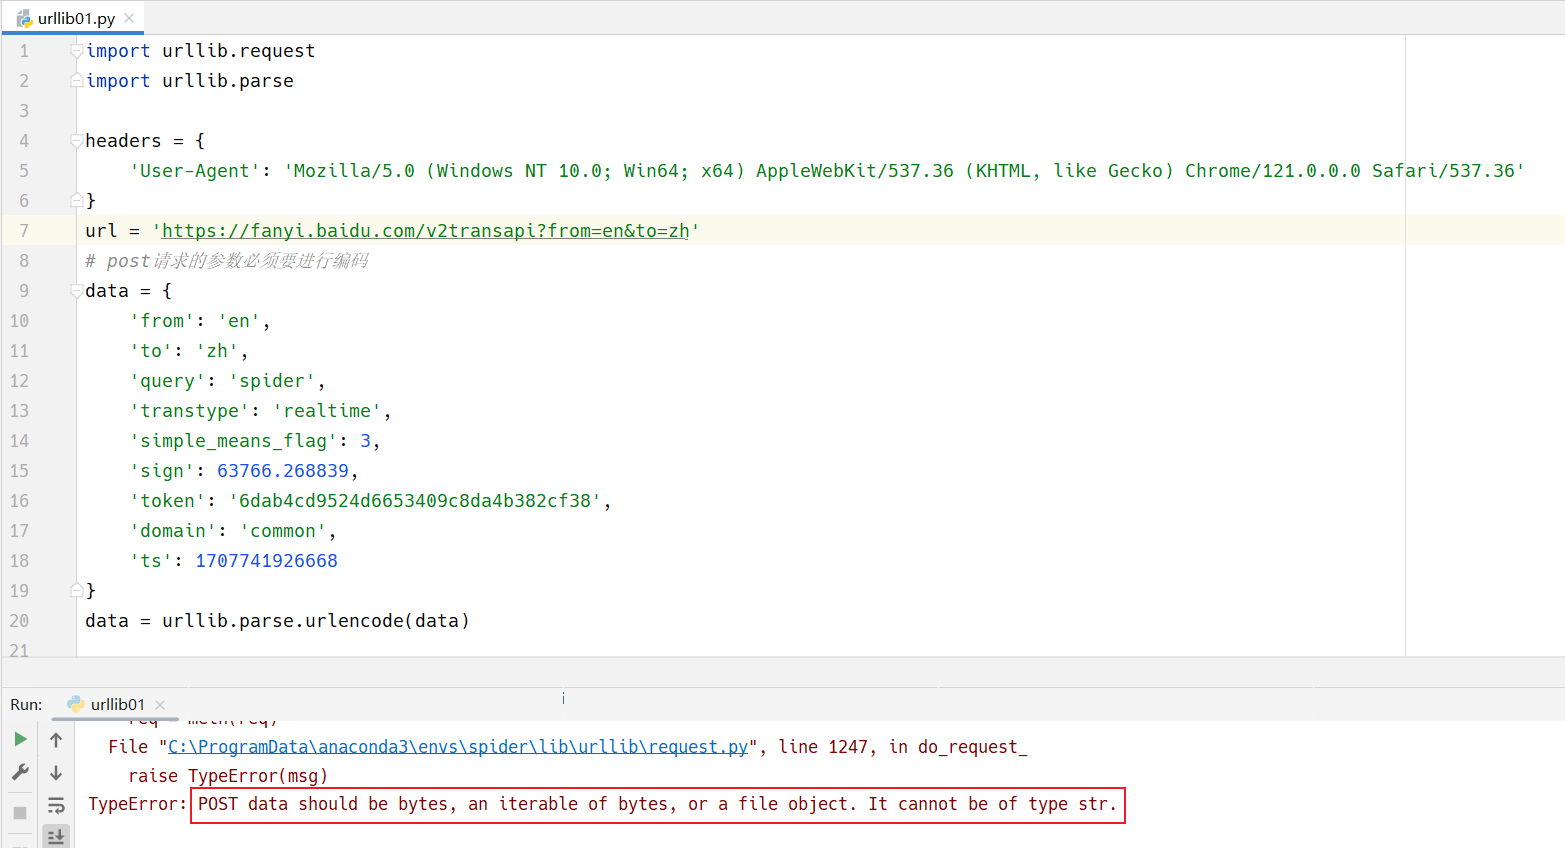This screenshot has width=1565, height=848.
Task: Click line number 13 in the gutter
Action: coord(19,411)
